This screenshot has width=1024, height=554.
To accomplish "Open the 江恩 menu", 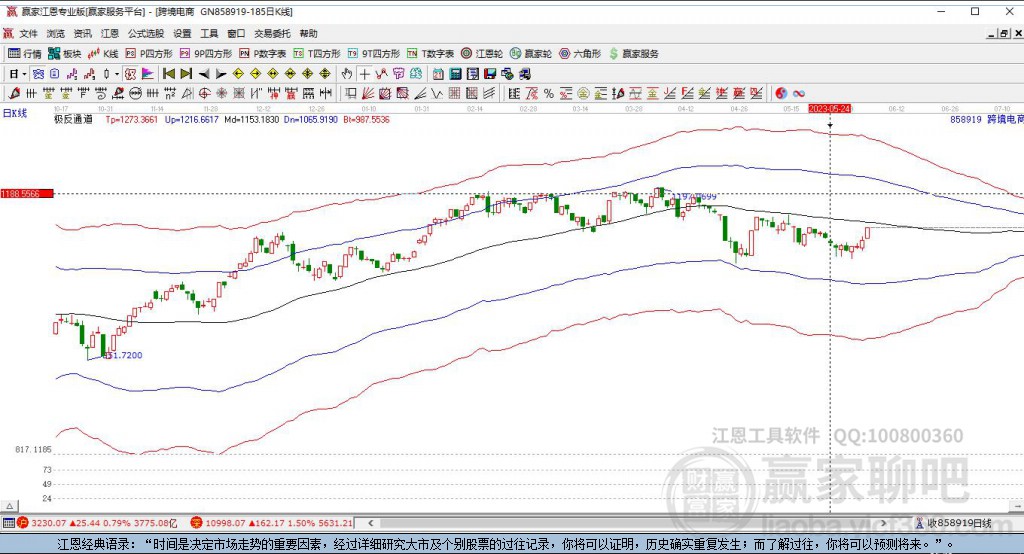I will coord(110,33).
